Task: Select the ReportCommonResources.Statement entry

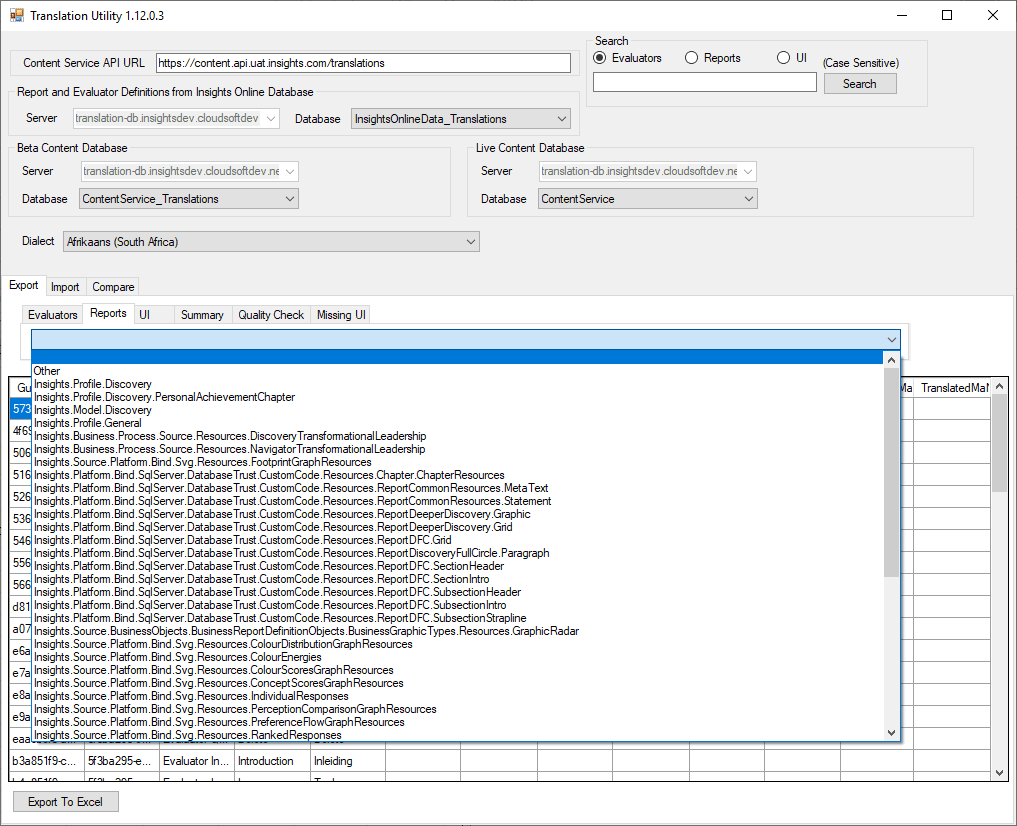Action: click(x=457, y=501)
